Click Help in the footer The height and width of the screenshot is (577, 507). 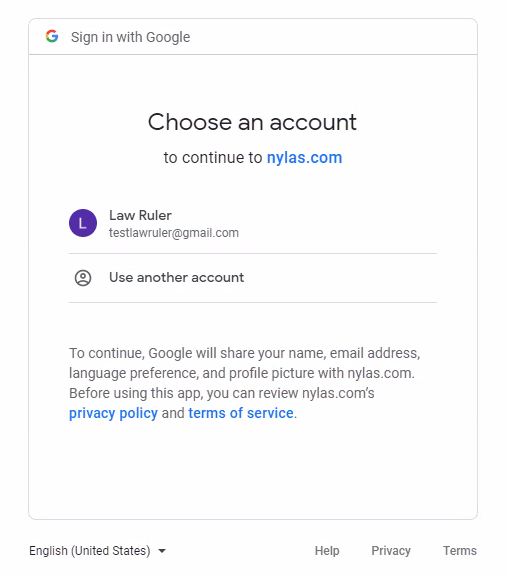[x=327, y=551]
